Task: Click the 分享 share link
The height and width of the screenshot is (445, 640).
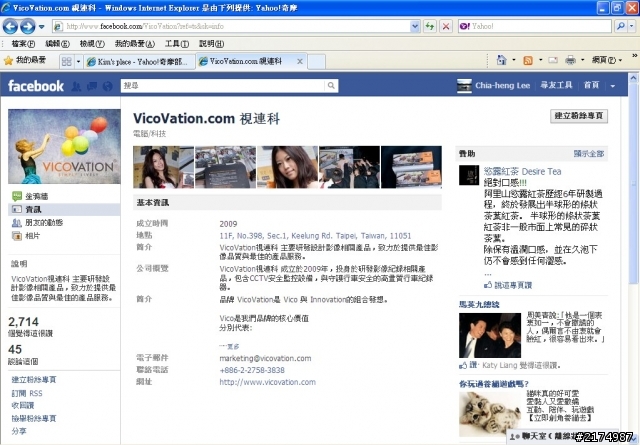Action: coord(19,431)
